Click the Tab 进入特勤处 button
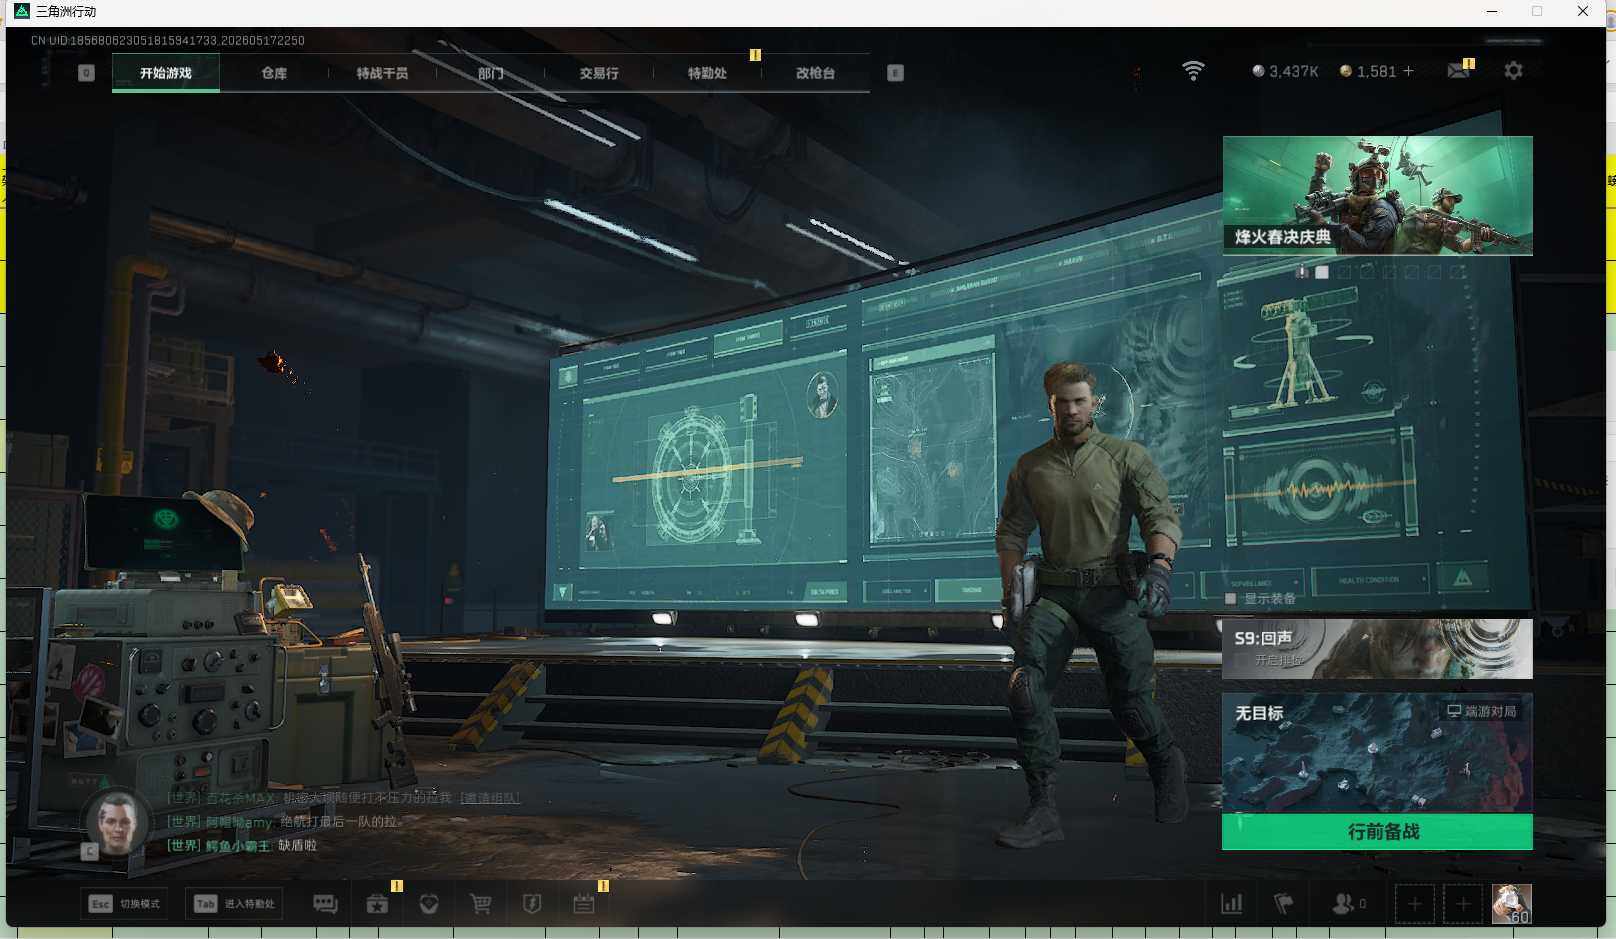 point(236,904)
